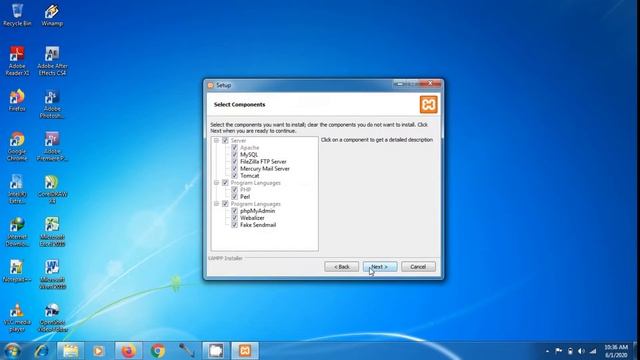Select the Microsoft Excel 2010 desktop shortcut
The height and width of the screenshot is (360, 640).
[52, 231]
